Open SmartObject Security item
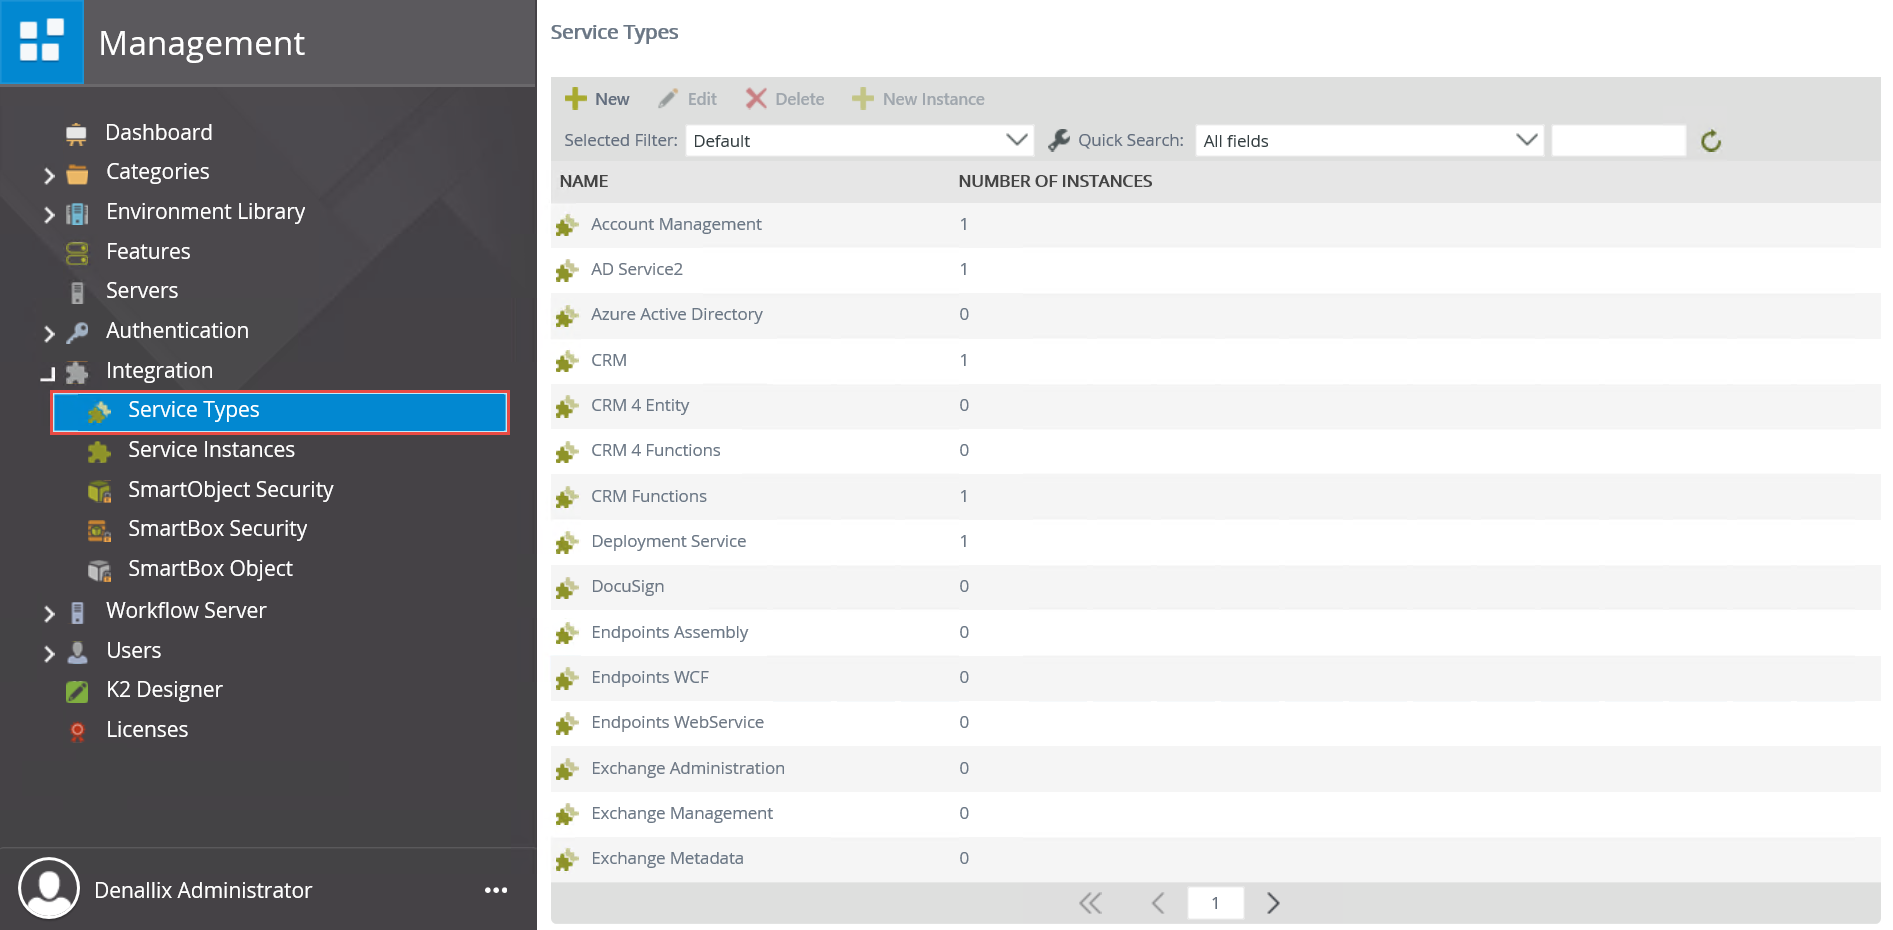 pos(230,490)
